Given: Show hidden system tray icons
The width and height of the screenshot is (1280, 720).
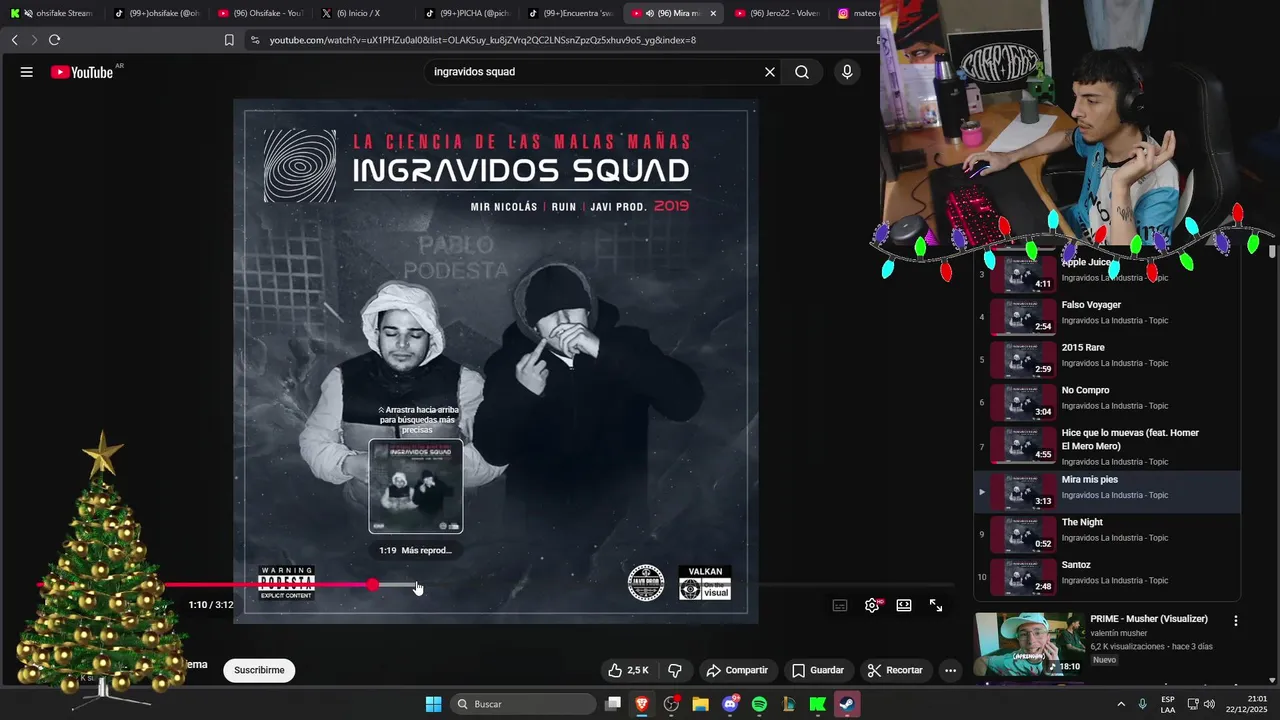Looking at the screenshot, I should click(1121, 704).
